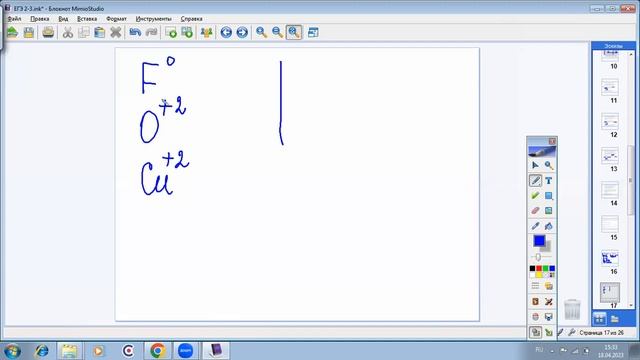Click the Paste clipboard icon
The height and width of the screenshot is (360, 640).
coord(100,32)
